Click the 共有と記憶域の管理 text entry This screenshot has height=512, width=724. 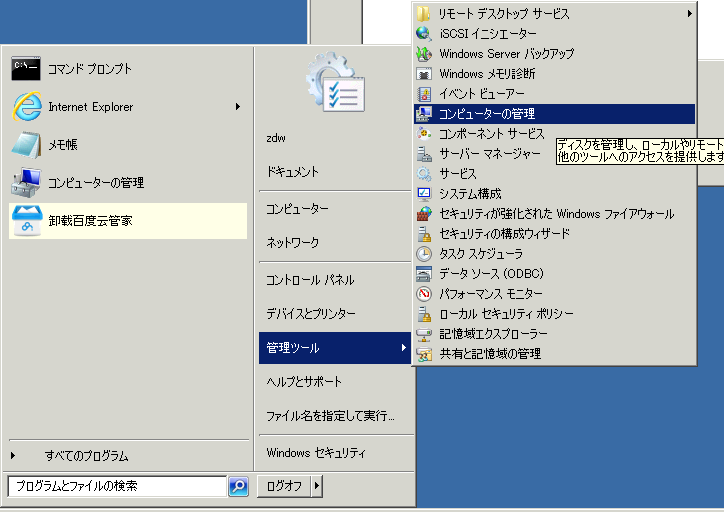(x=490, y=354)
